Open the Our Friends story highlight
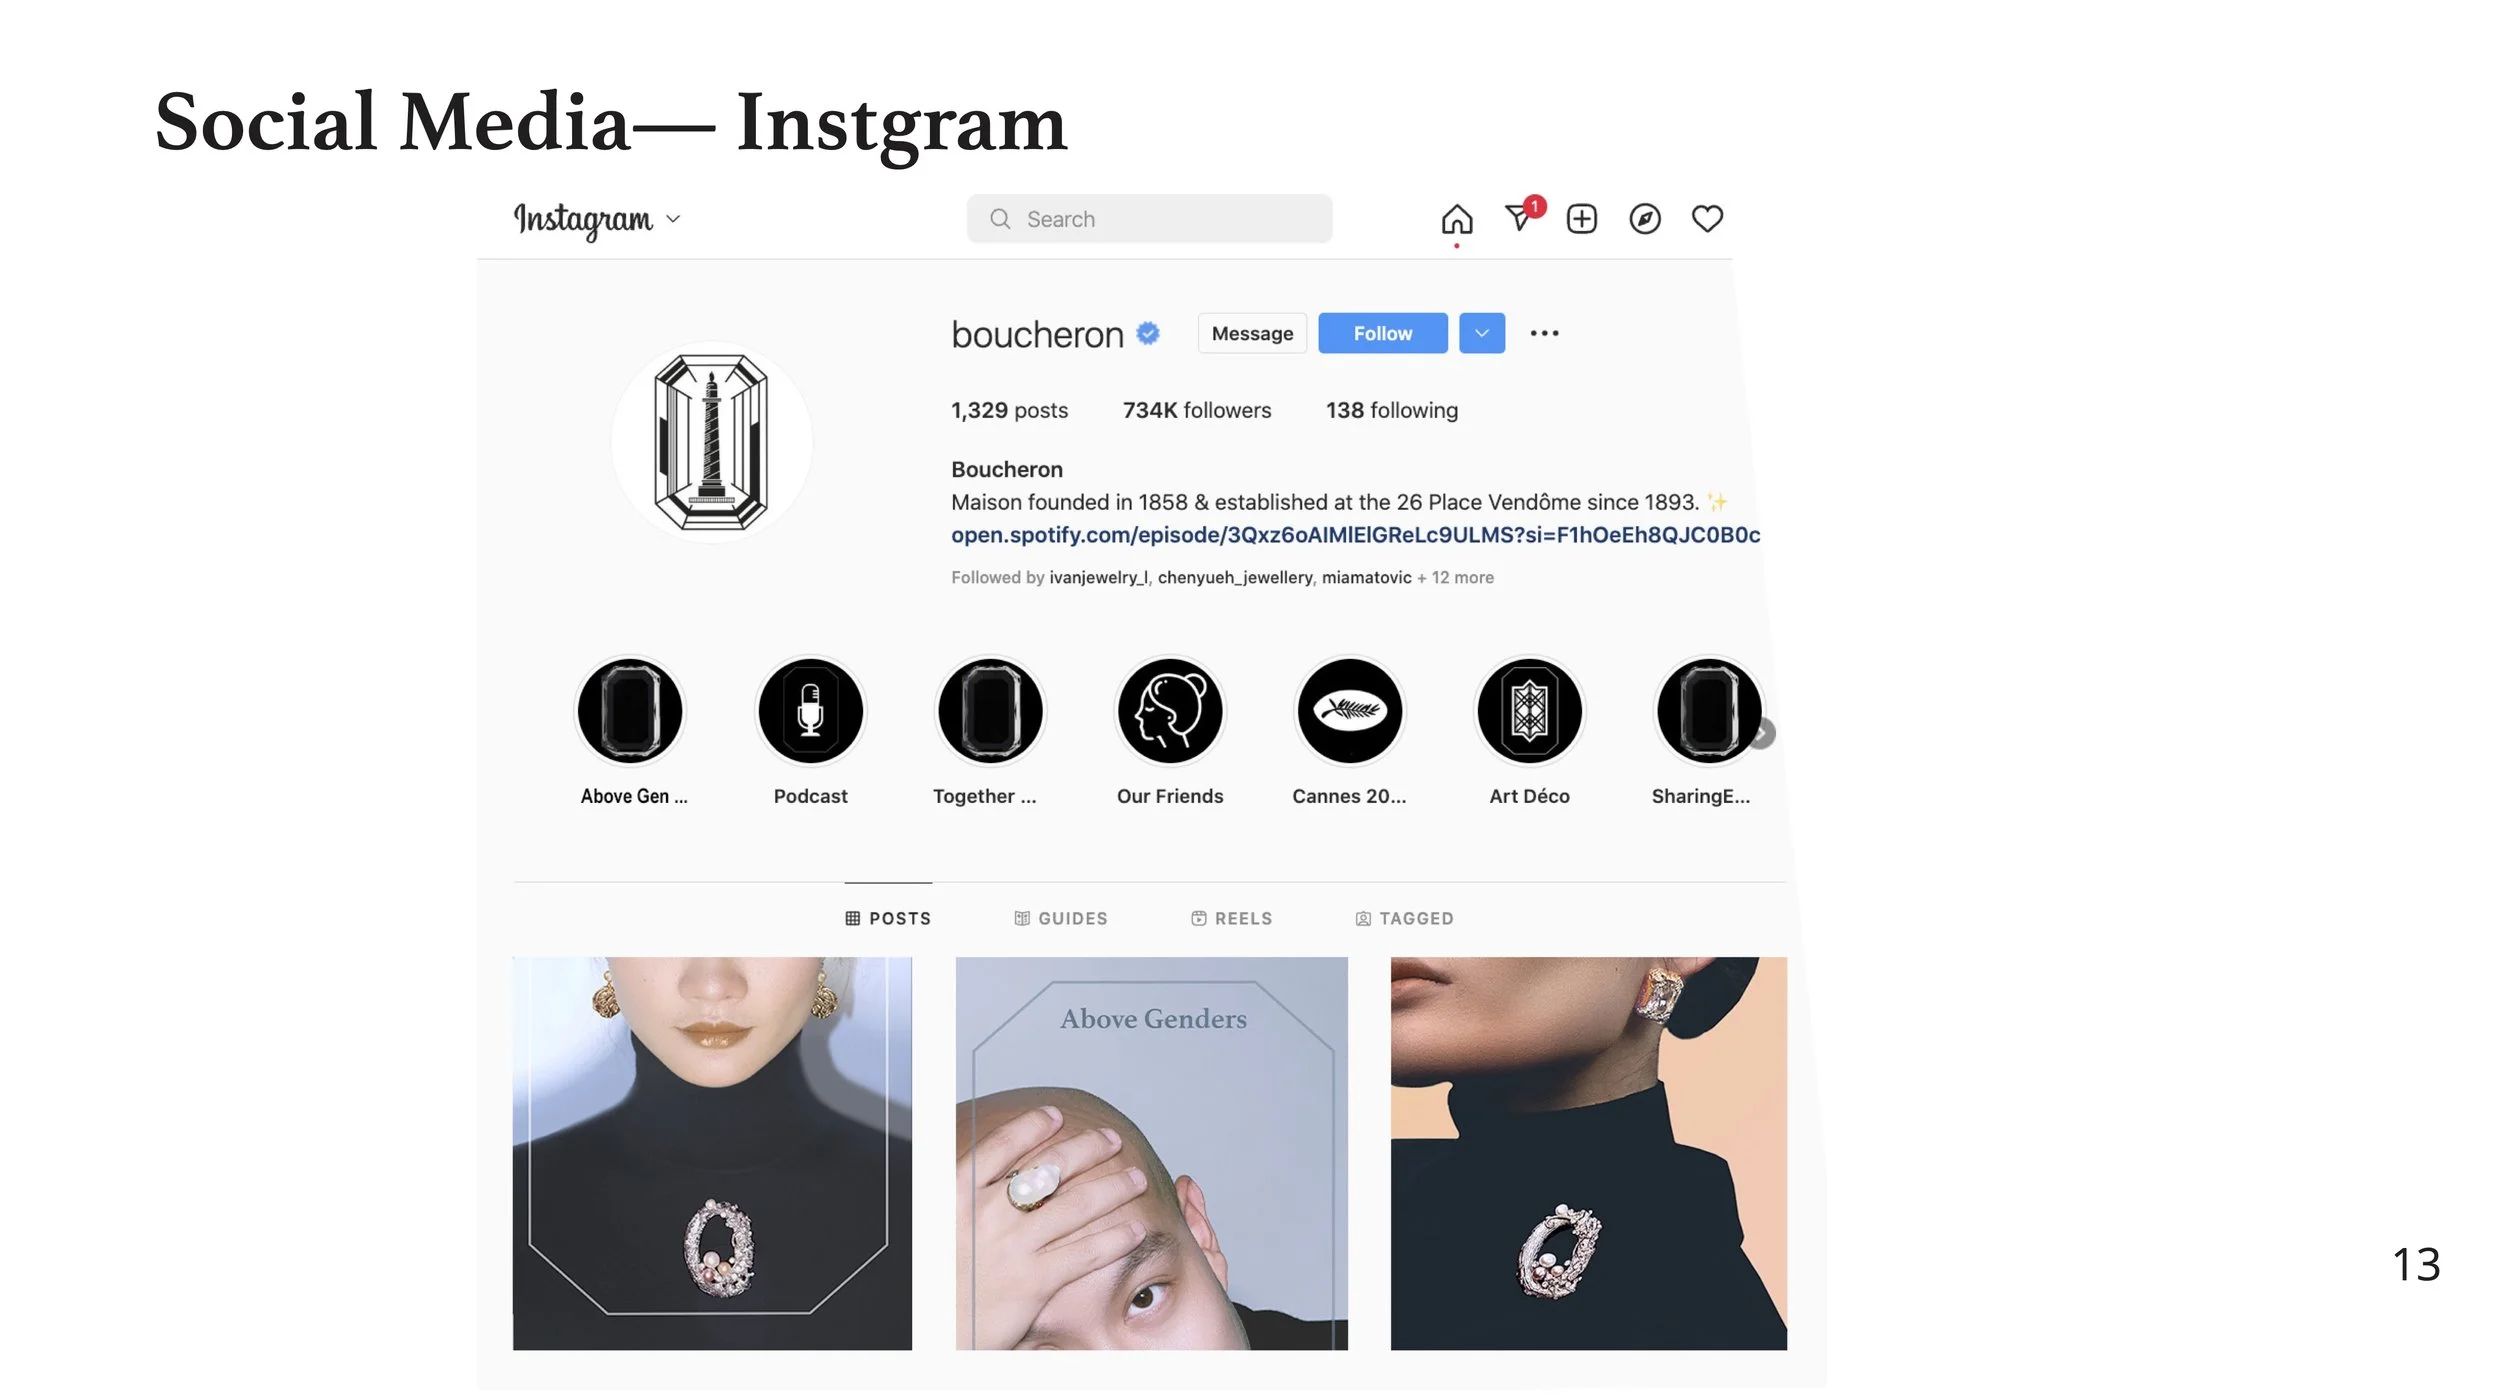The width and height of the screenshot is (2500, 1397). point(1169,711)
